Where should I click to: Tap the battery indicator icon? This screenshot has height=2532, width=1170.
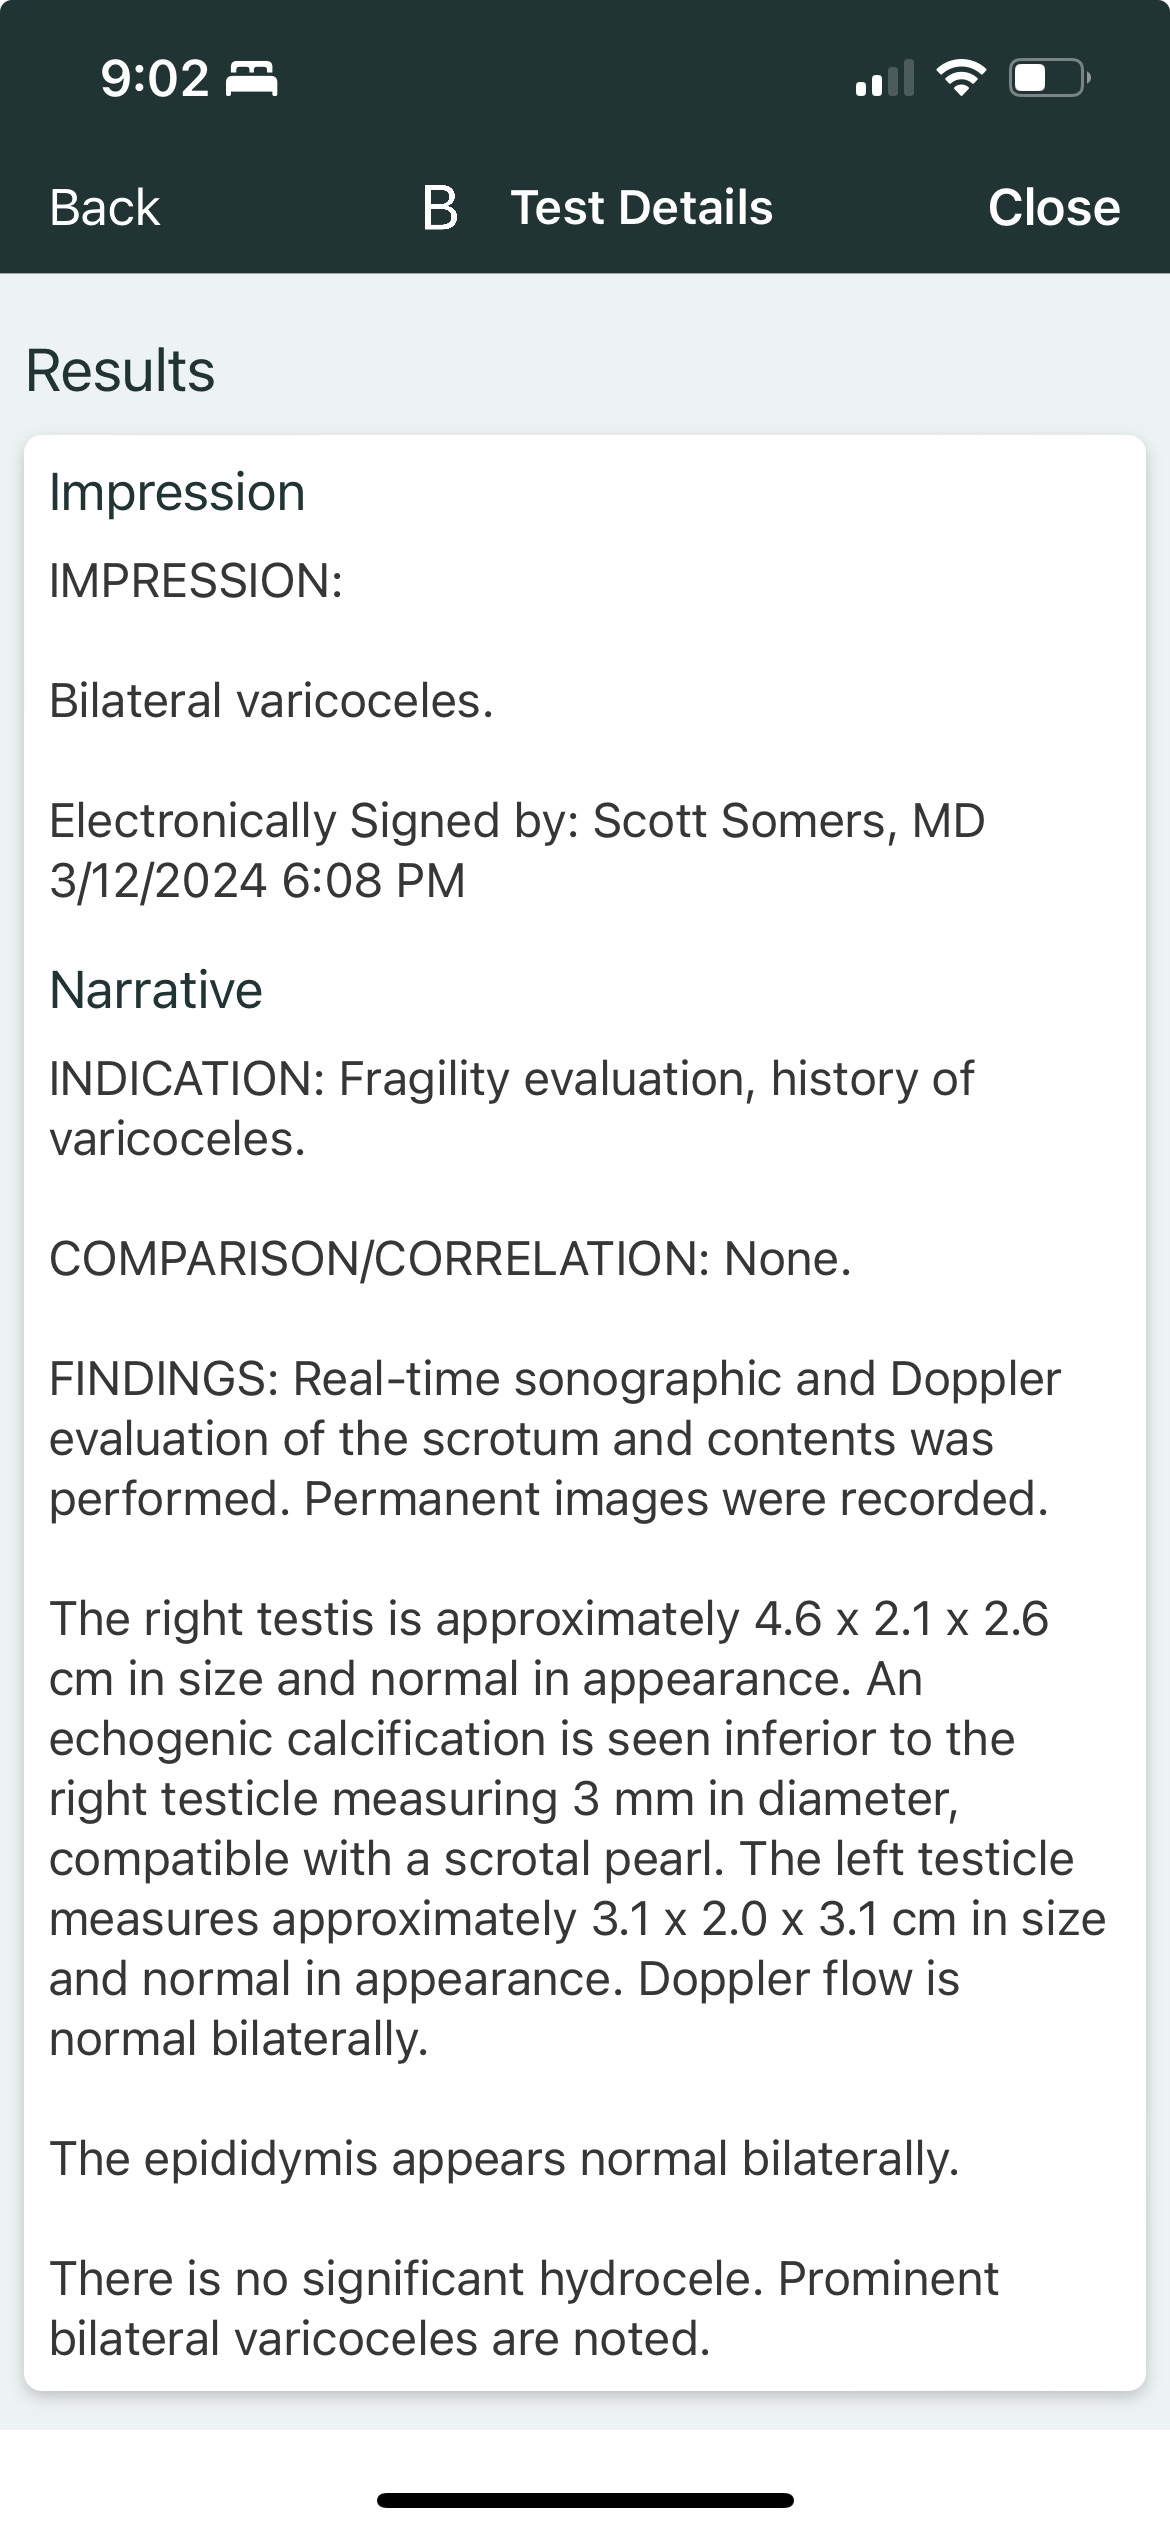[1049, 77]
